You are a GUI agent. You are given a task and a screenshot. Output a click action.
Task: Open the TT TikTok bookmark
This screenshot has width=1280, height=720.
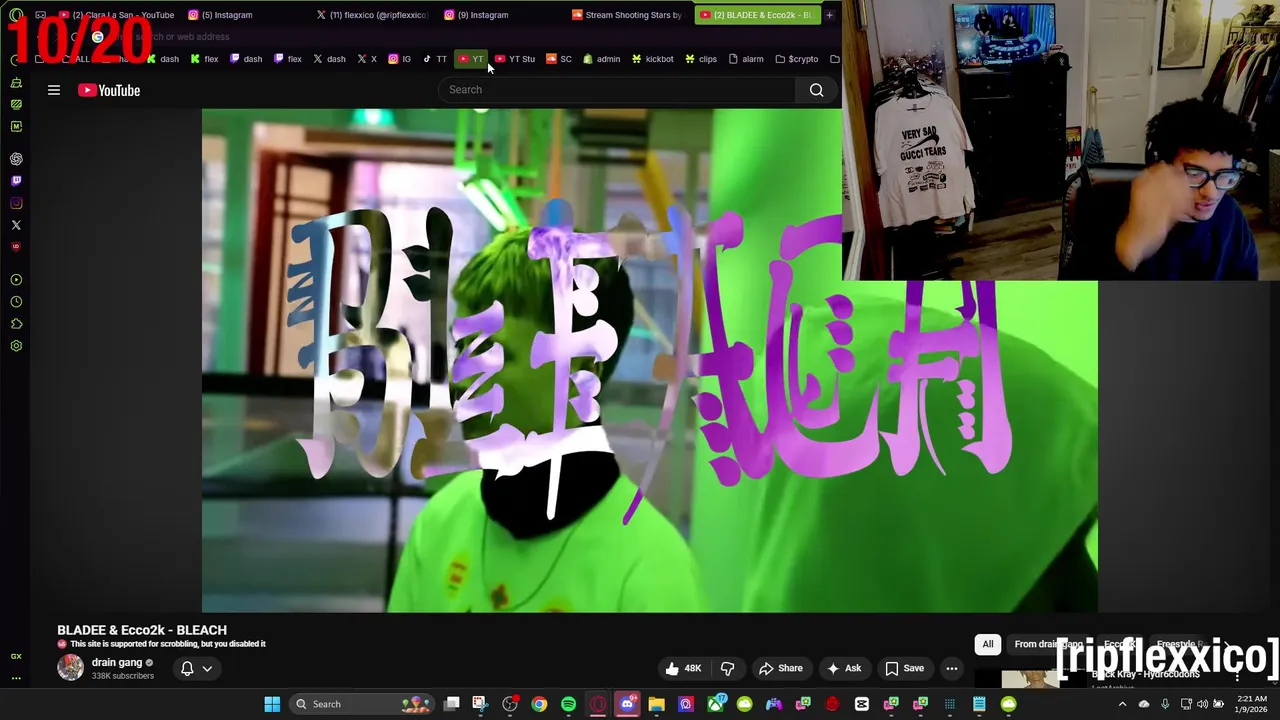434,59
